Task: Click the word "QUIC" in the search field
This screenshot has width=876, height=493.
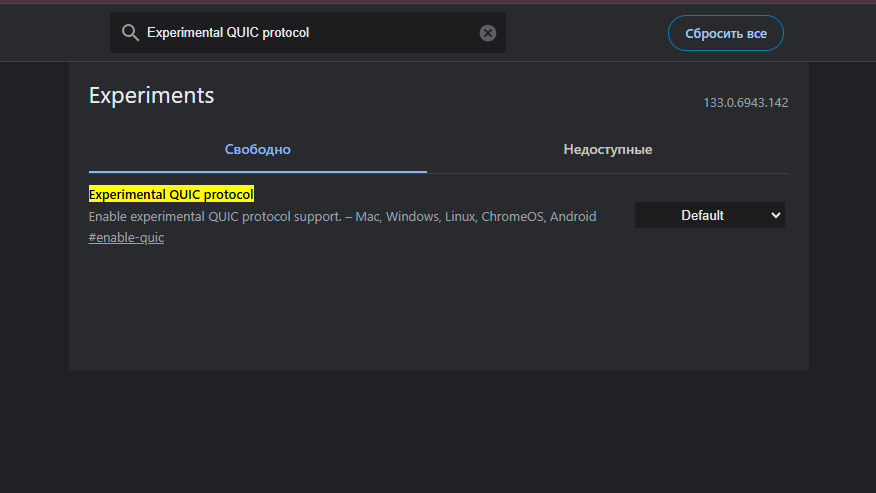Action: click(242, 32)
